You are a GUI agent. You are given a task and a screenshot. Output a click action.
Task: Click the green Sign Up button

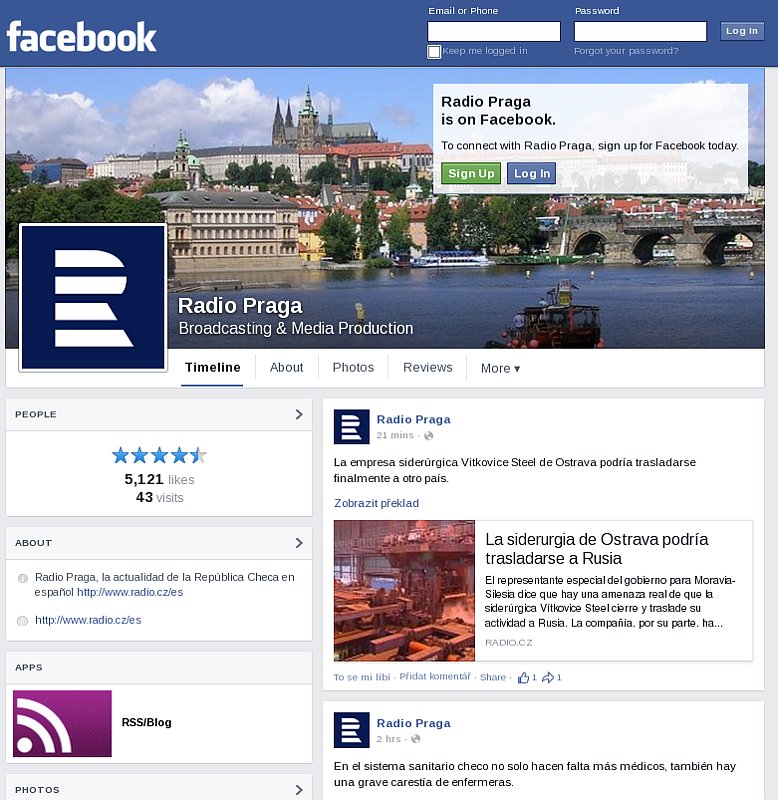point(471,174)
